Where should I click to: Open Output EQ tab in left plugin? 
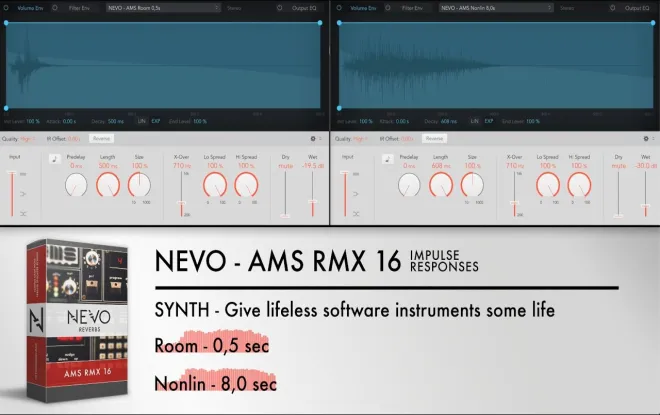click(x=304, y=8)
